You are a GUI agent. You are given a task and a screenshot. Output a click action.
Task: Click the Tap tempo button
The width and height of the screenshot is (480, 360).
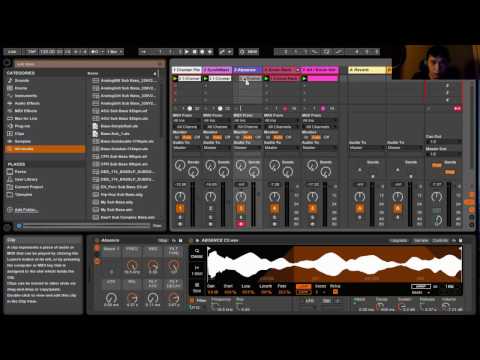(x=32, y=52)
